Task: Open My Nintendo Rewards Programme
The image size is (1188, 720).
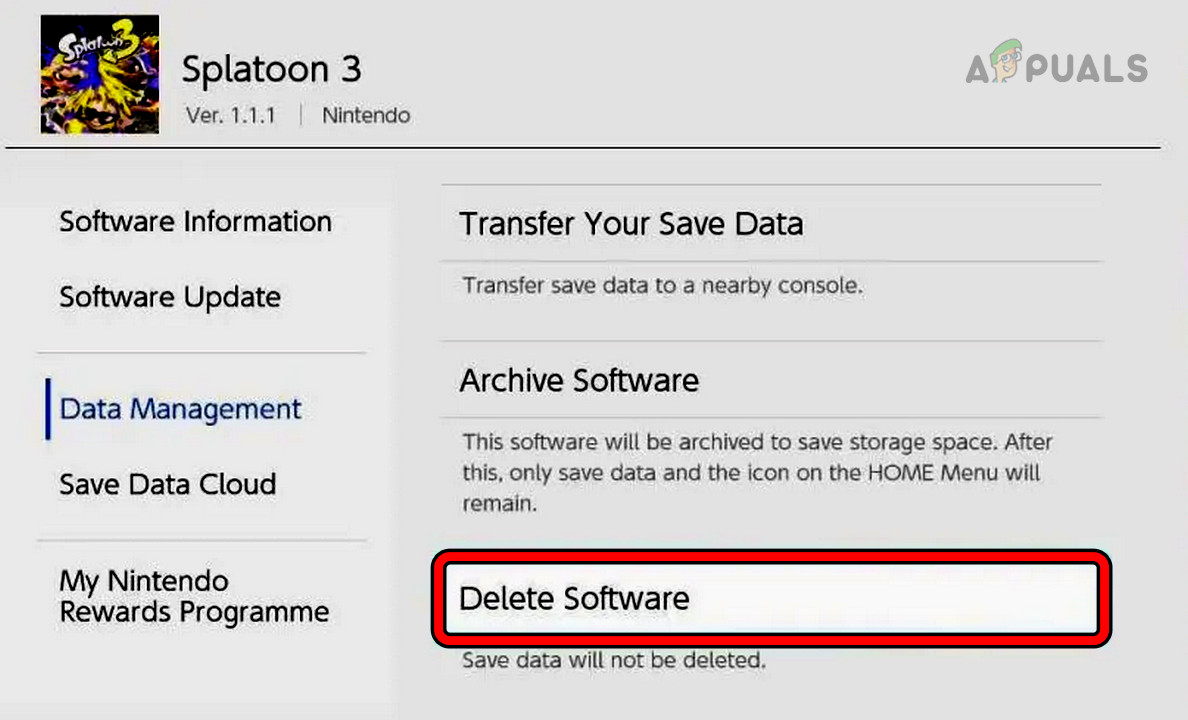Action: pos(195,596)
